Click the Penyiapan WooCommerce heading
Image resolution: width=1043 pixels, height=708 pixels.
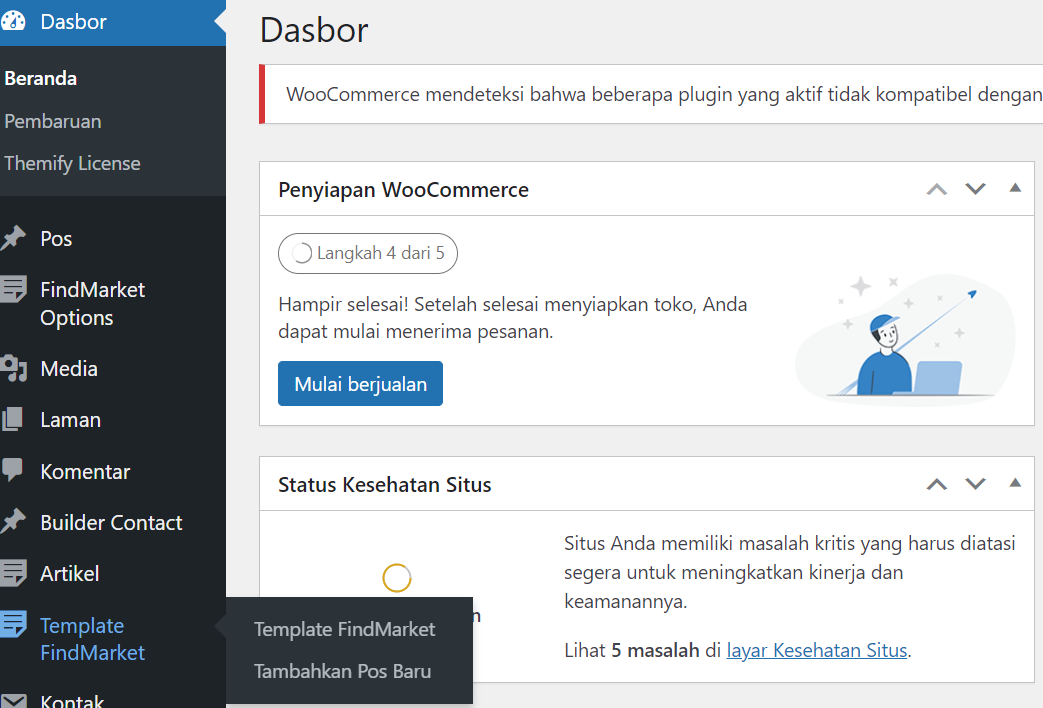click(403, 190)
